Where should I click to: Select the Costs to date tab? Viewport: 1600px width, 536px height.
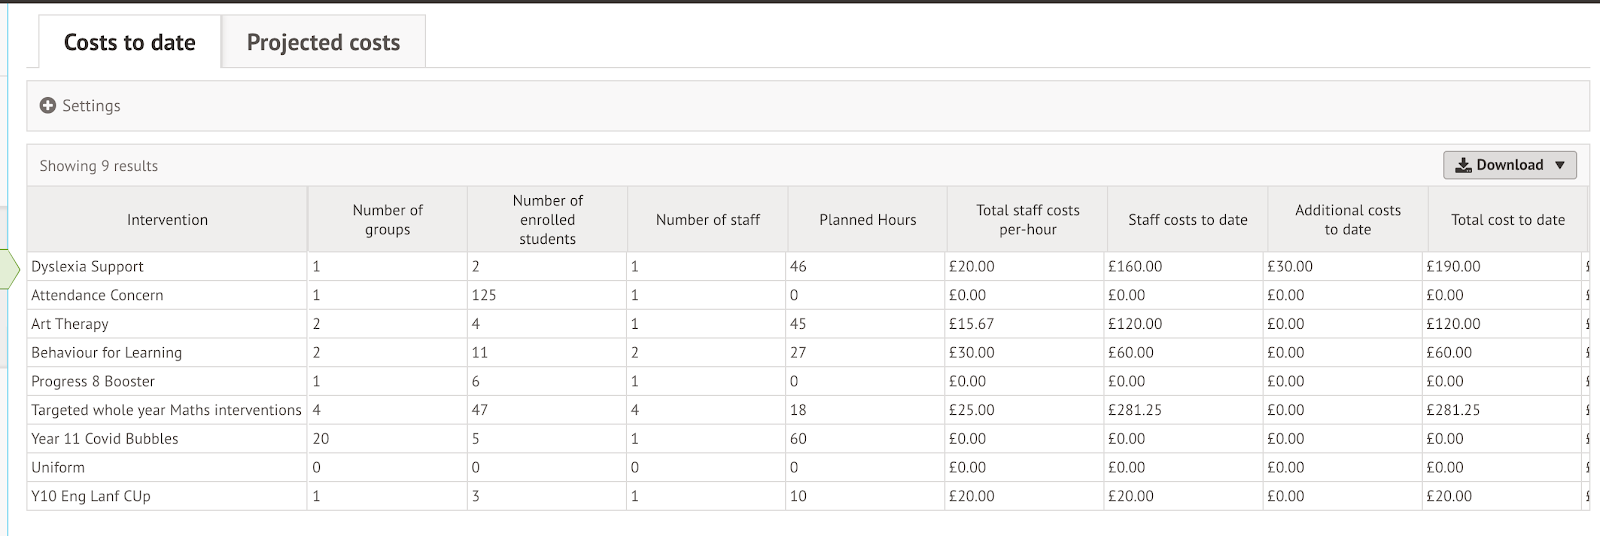(x=129, y=42)
